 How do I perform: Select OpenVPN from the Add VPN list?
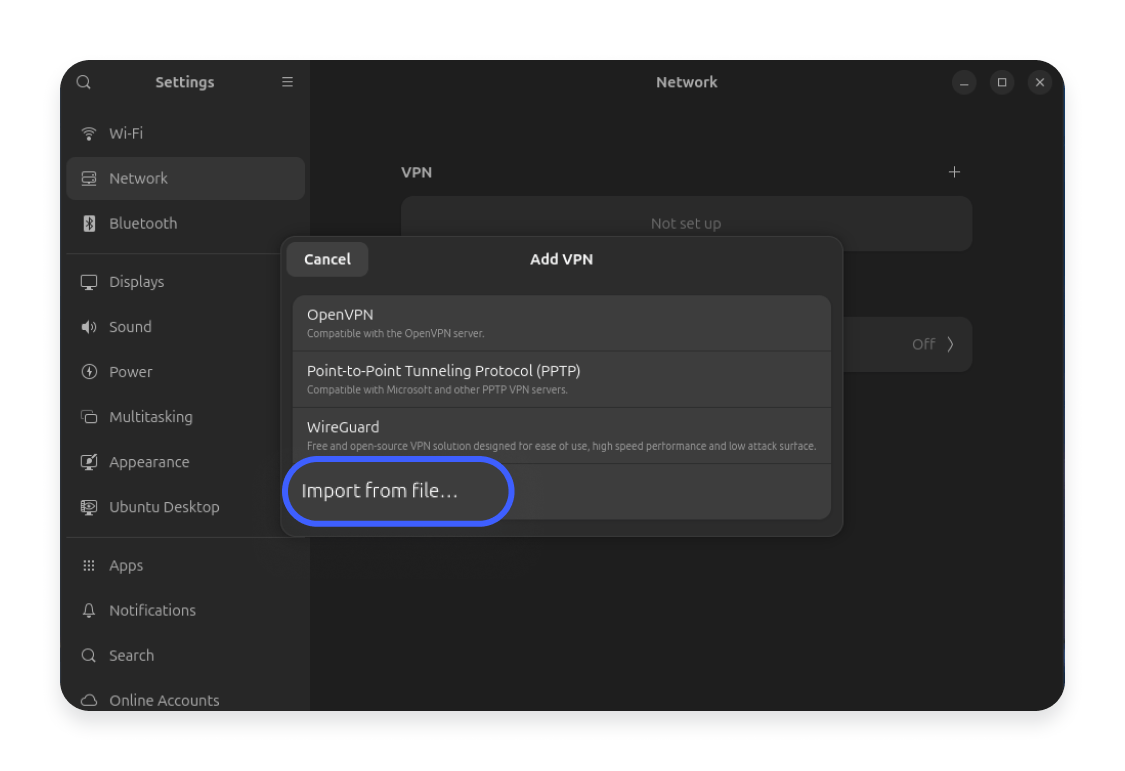coord(561,321)
